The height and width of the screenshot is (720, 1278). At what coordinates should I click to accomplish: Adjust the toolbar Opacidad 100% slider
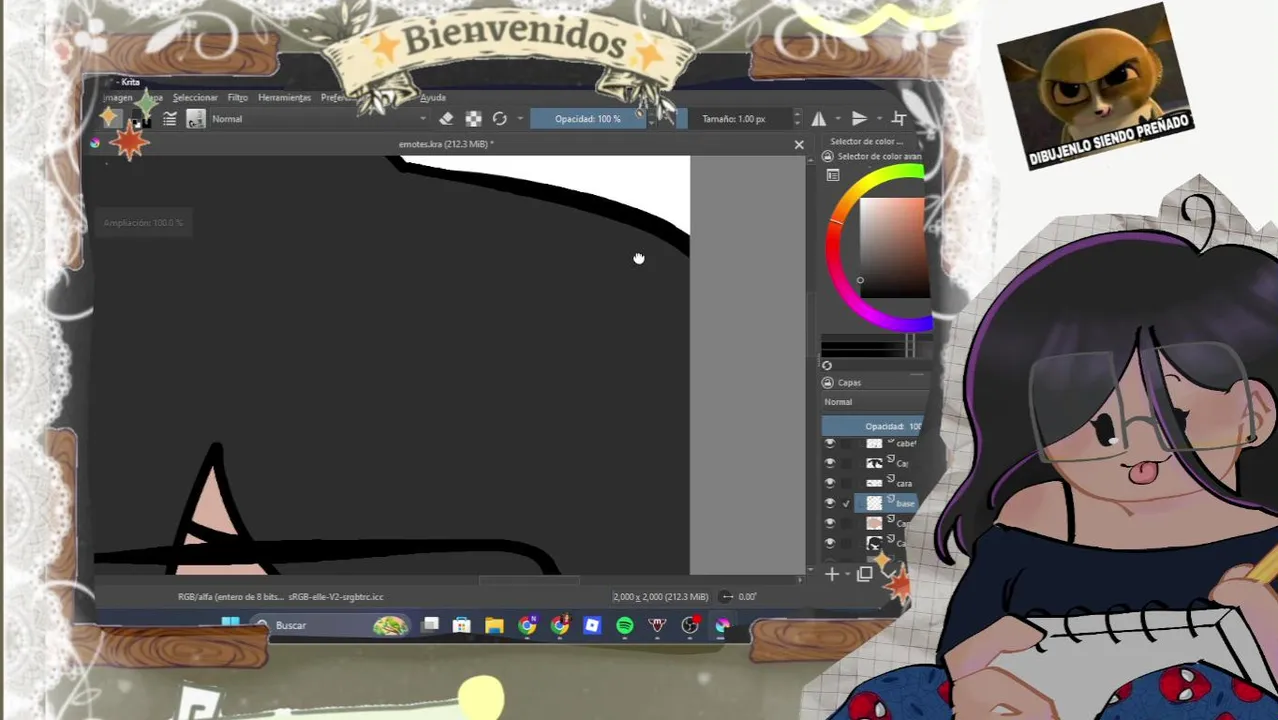coord(588,119)
